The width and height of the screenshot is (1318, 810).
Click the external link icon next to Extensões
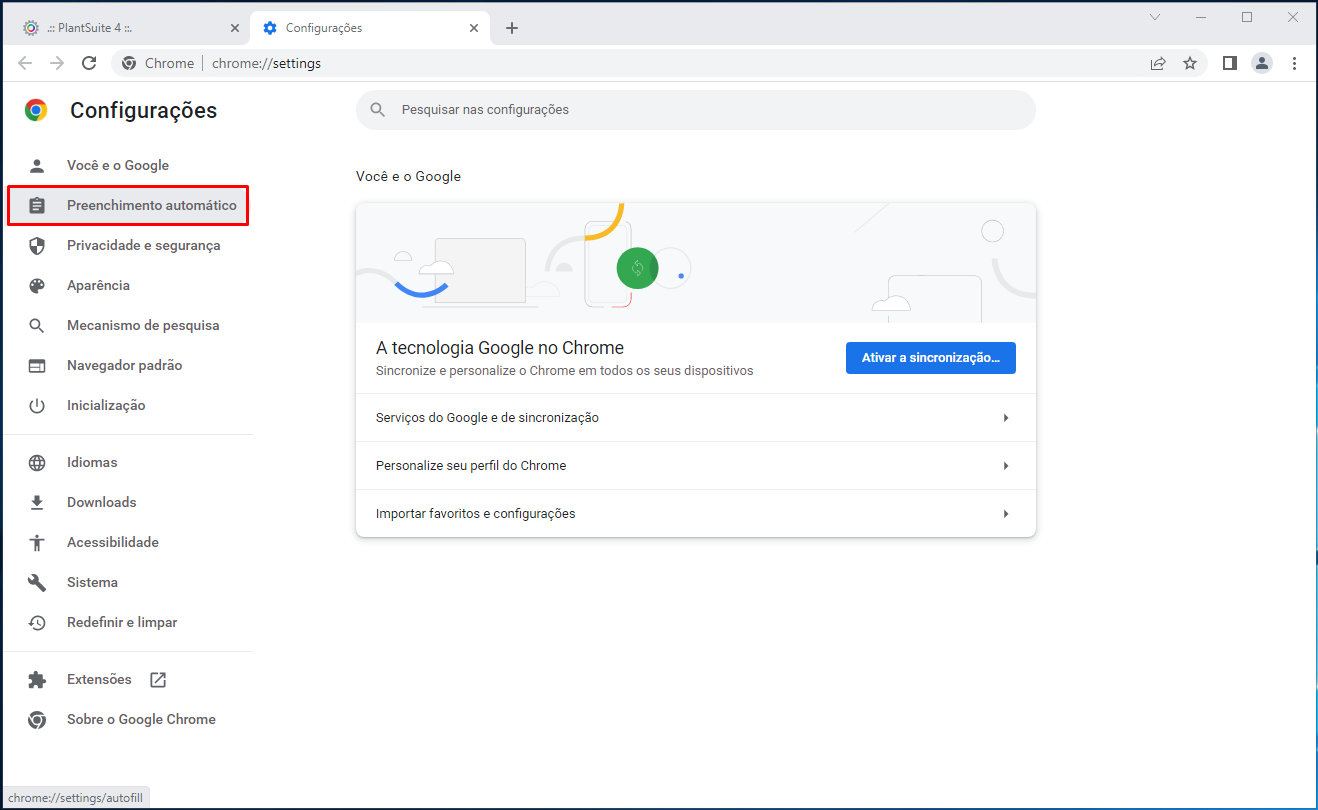pos(158,680)
